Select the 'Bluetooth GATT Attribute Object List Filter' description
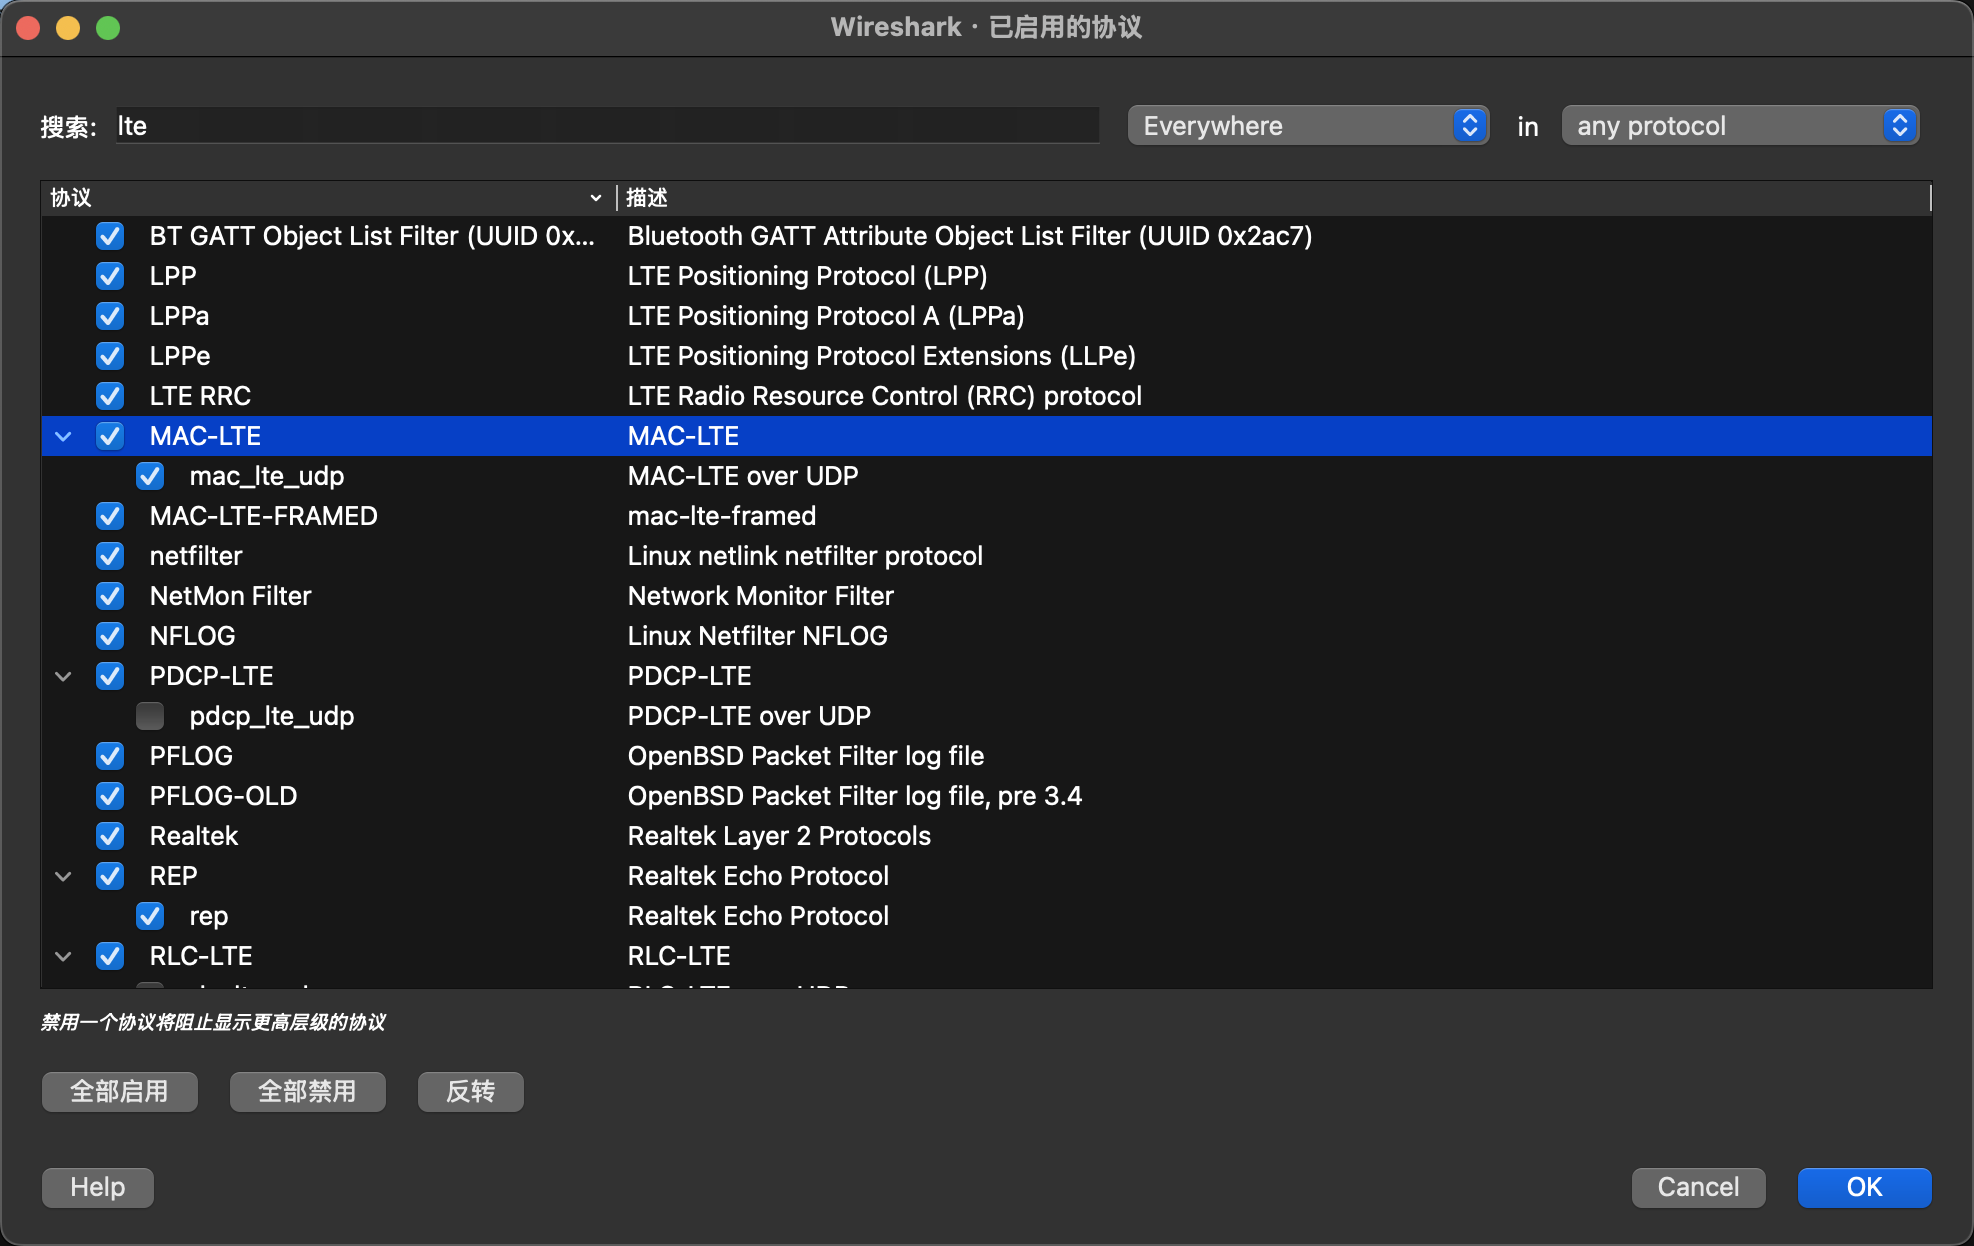The height and width of the screenshot is (1246, 1974). (x=970, y=236)
